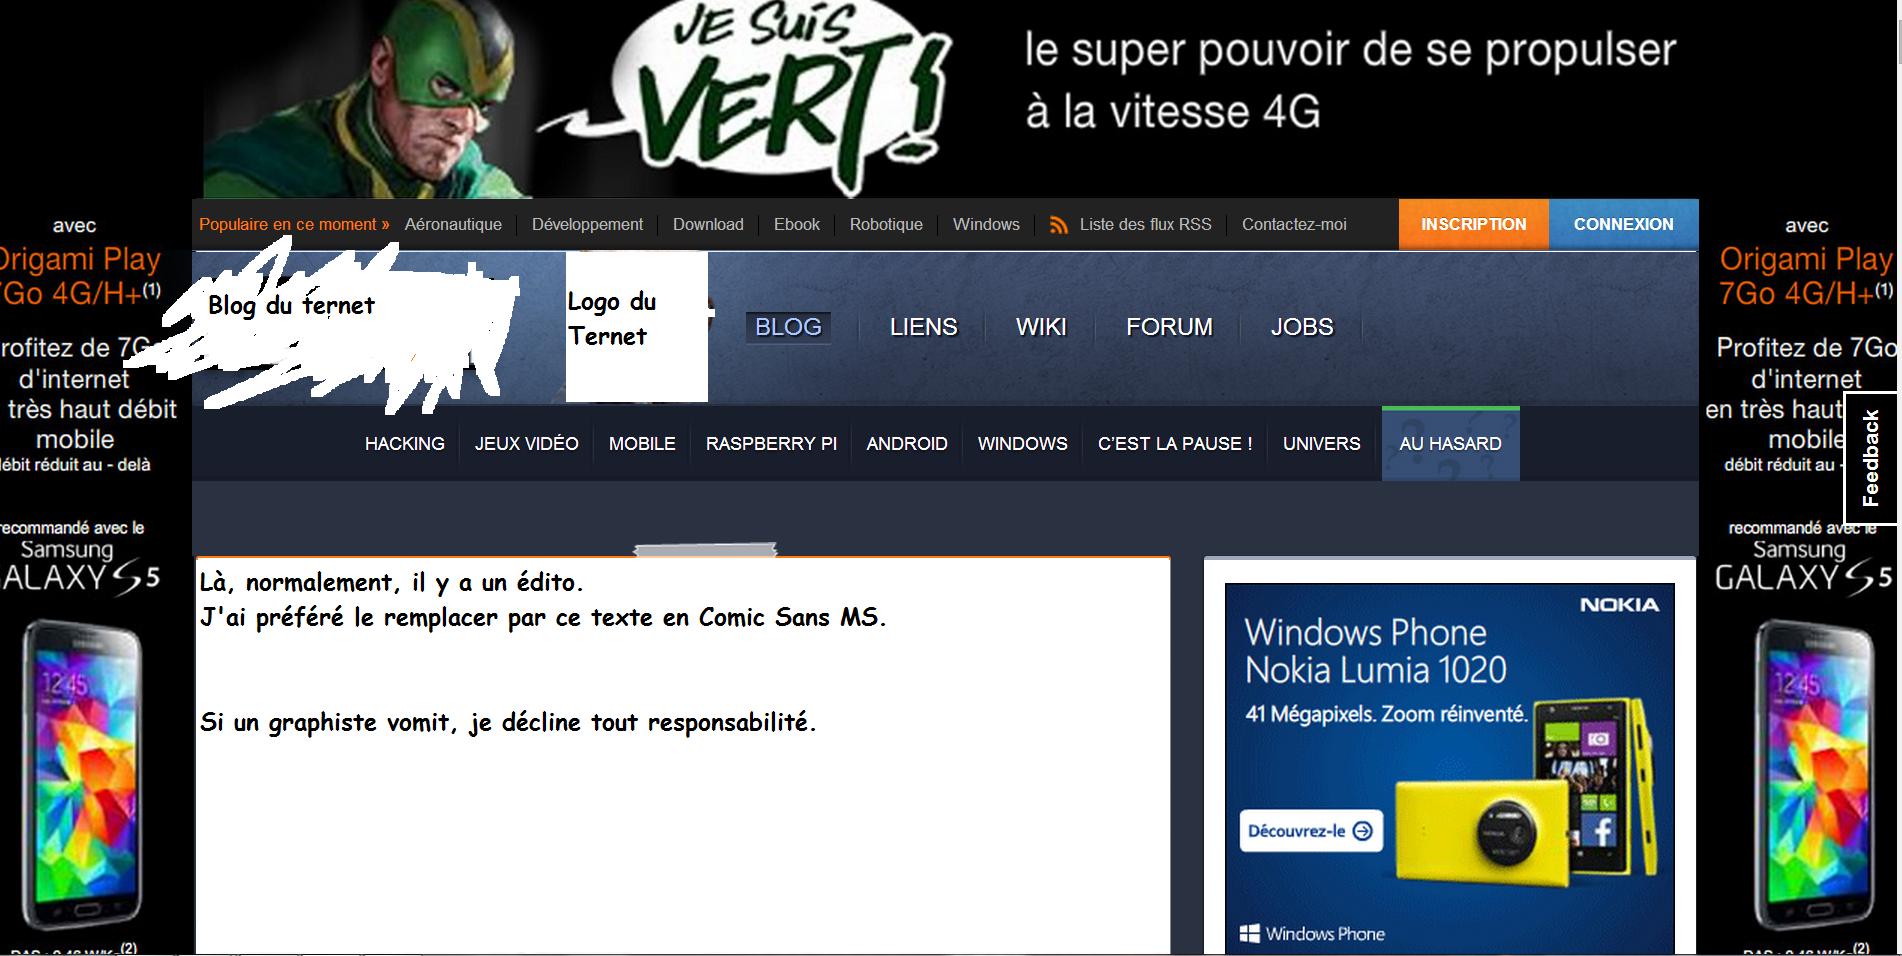The image size is (1902, 956).
Task: Click 'le super pouvoir de se propulser' text
Action: [x=1350, y=50]
